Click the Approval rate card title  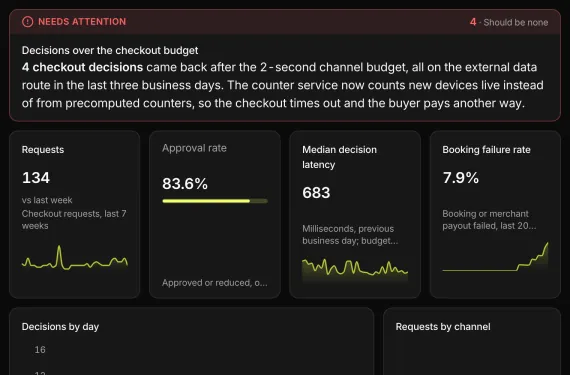[194, 148]
